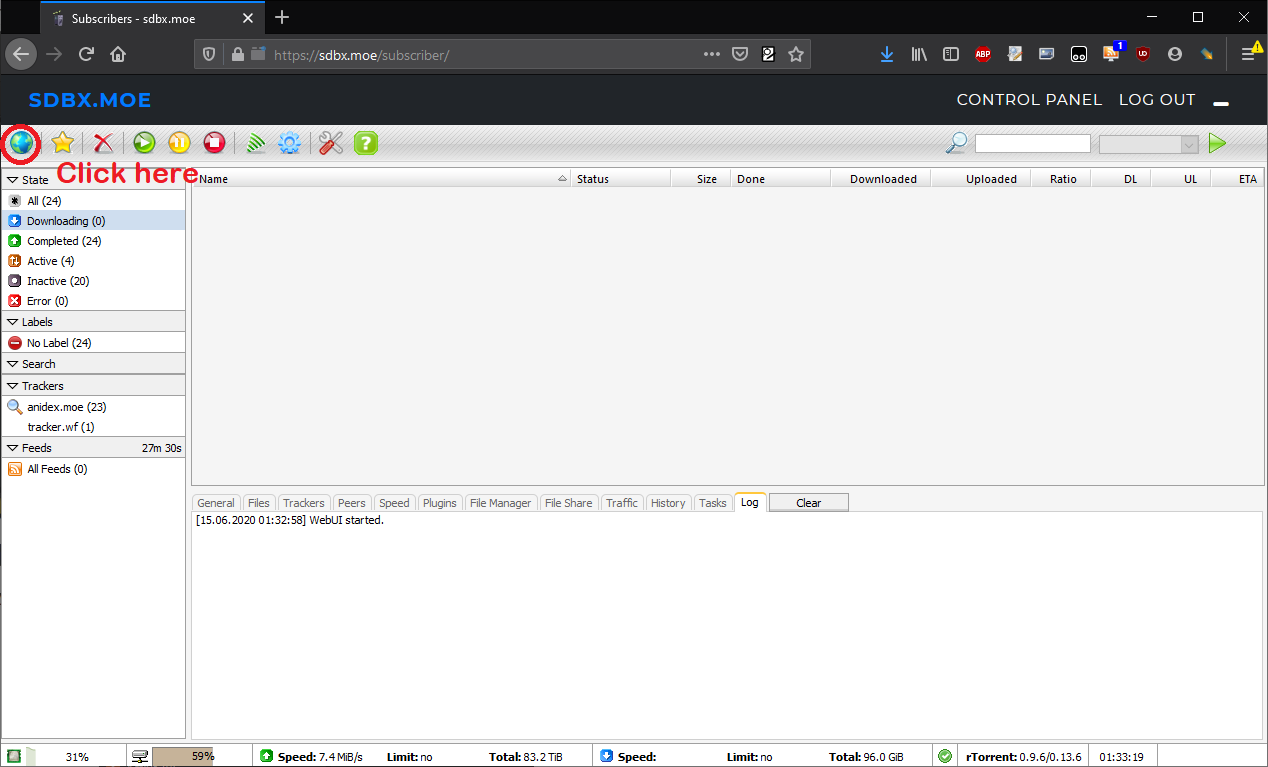
Task: Switch to the Trackers tab
Action: point(304,503)
